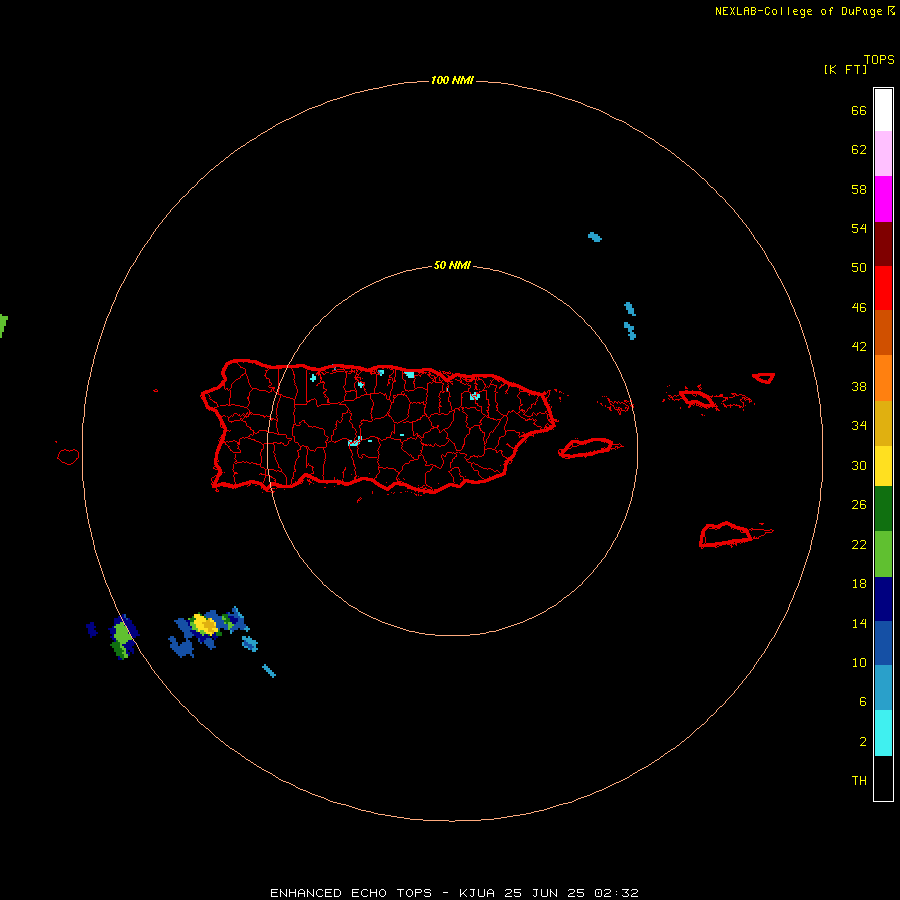The image size is (900, 900).
Task: Pick the light green legend swatch
Action: (x=883, y=554)
